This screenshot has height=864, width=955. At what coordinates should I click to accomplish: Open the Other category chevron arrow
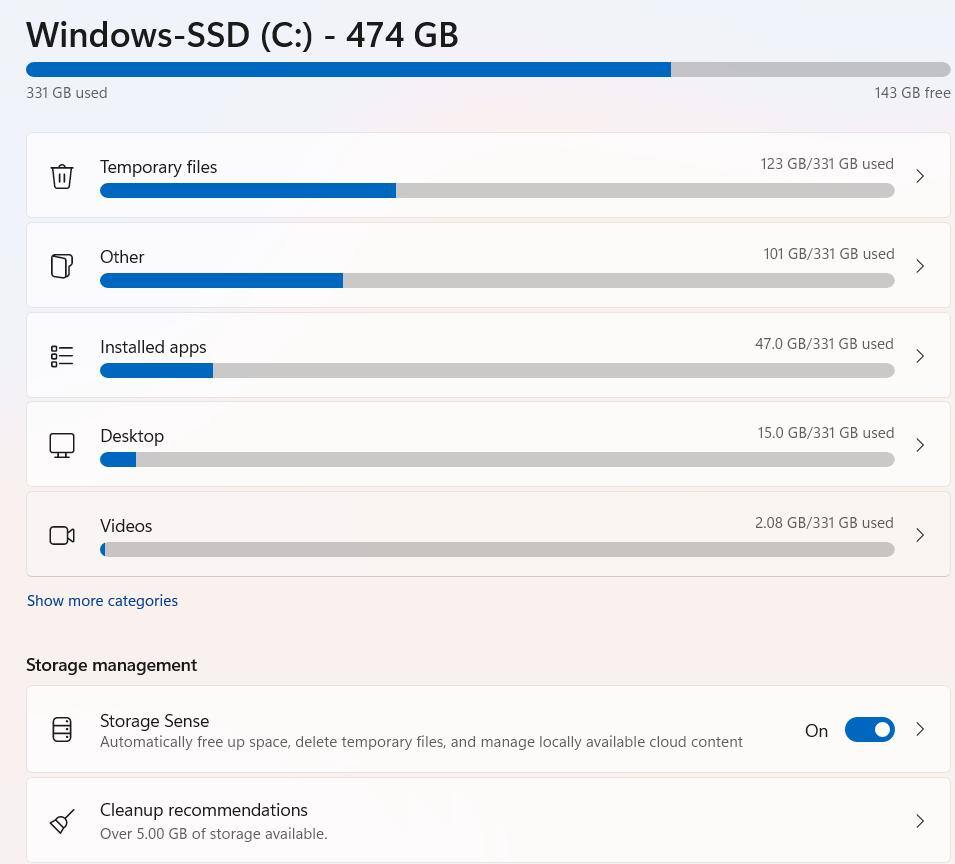coord(920,266)
